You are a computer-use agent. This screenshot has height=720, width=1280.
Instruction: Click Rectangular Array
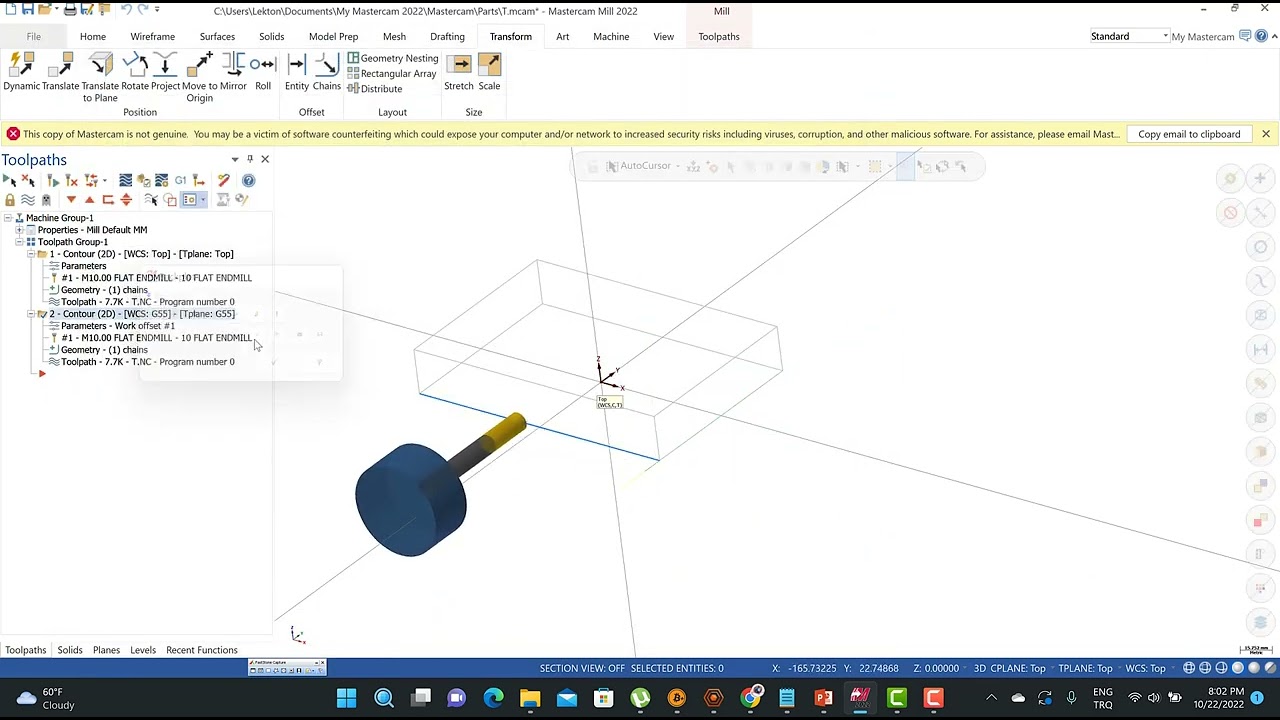(392, 73)
